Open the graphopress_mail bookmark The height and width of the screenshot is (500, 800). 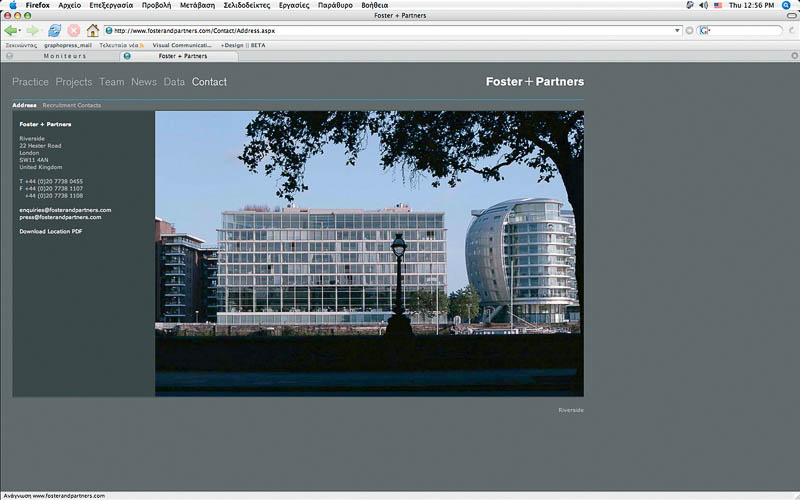pyautogui.click(x=68, y=45)
